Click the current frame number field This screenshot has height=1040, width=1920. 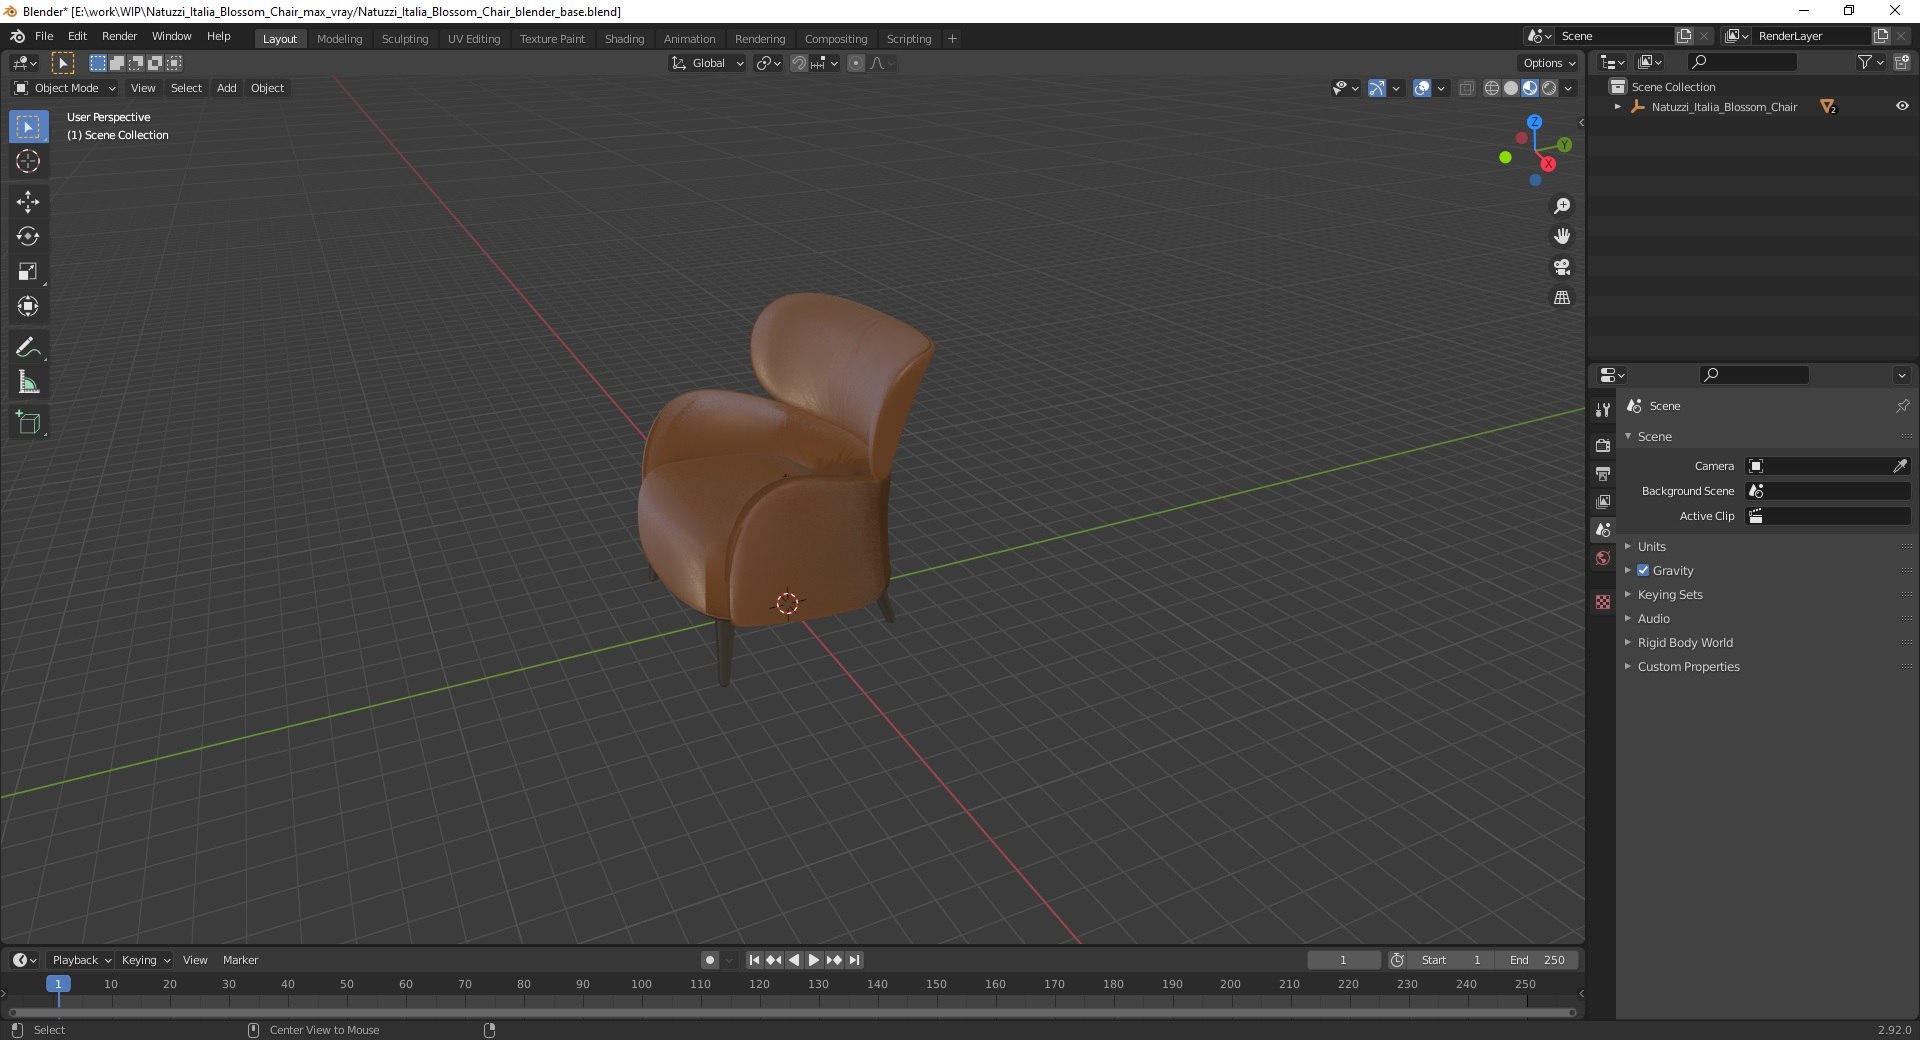point(1343,960)
